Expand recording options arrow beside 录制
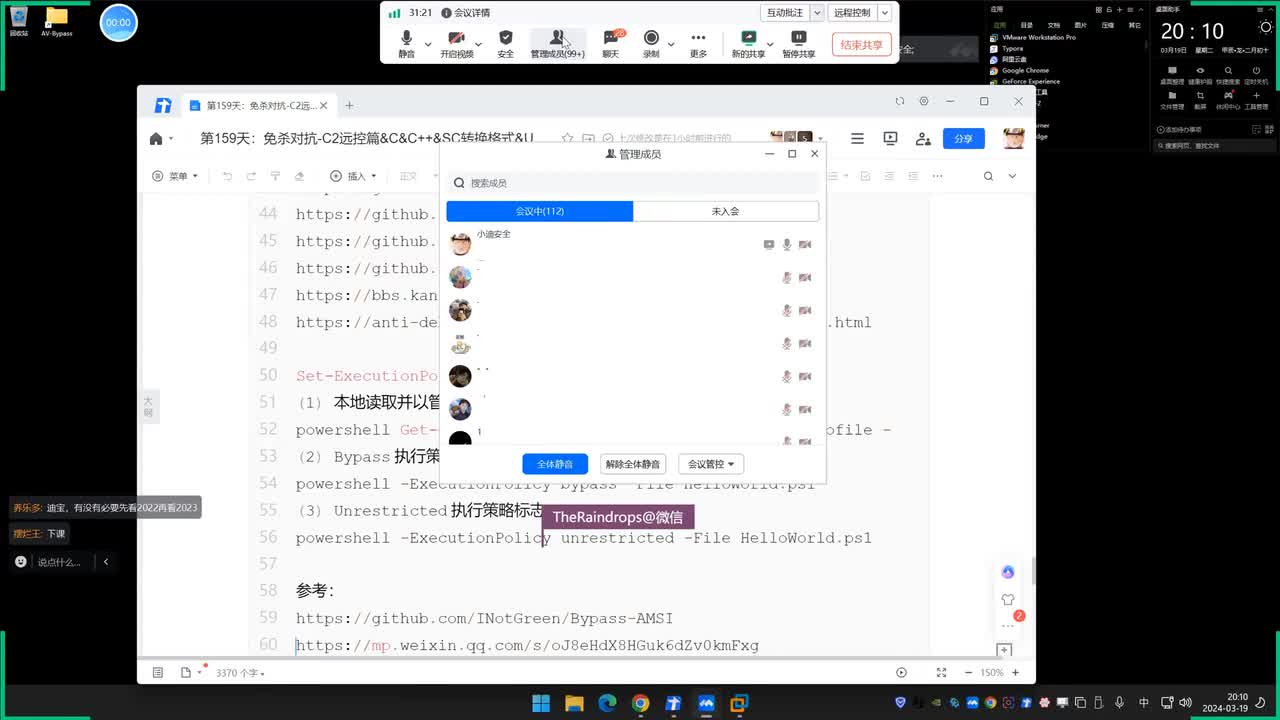Screen dimensions: 1280x720 coord(671,44)
